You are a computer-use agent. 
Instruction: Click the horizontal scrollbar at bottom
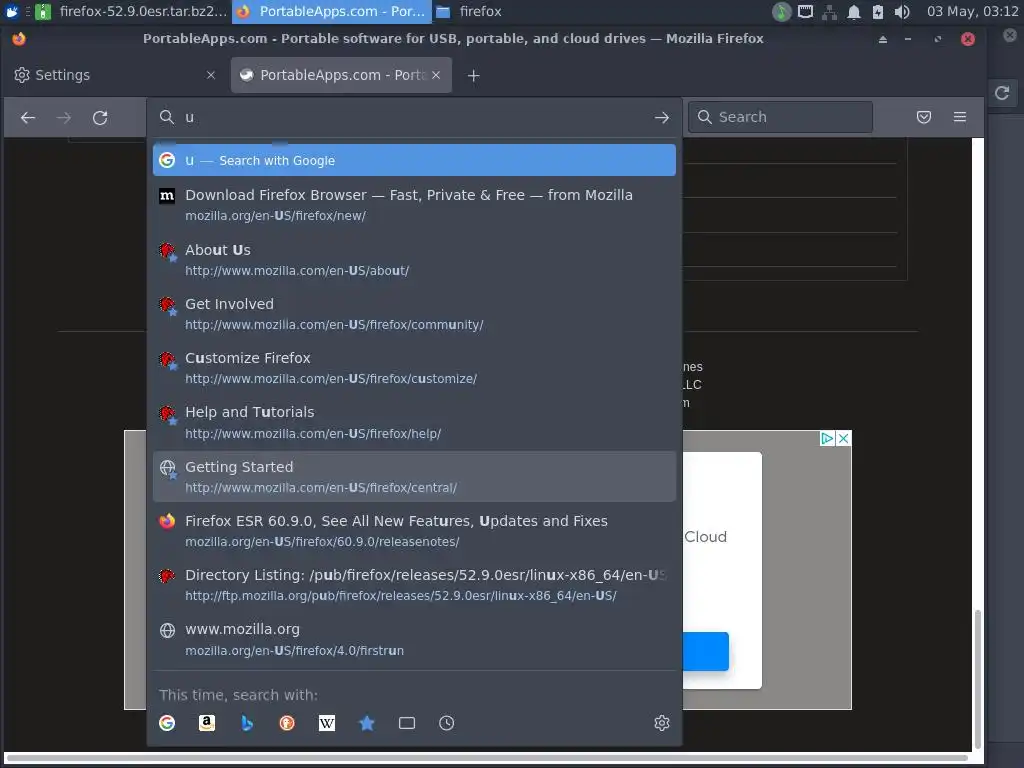click(487, 758)
